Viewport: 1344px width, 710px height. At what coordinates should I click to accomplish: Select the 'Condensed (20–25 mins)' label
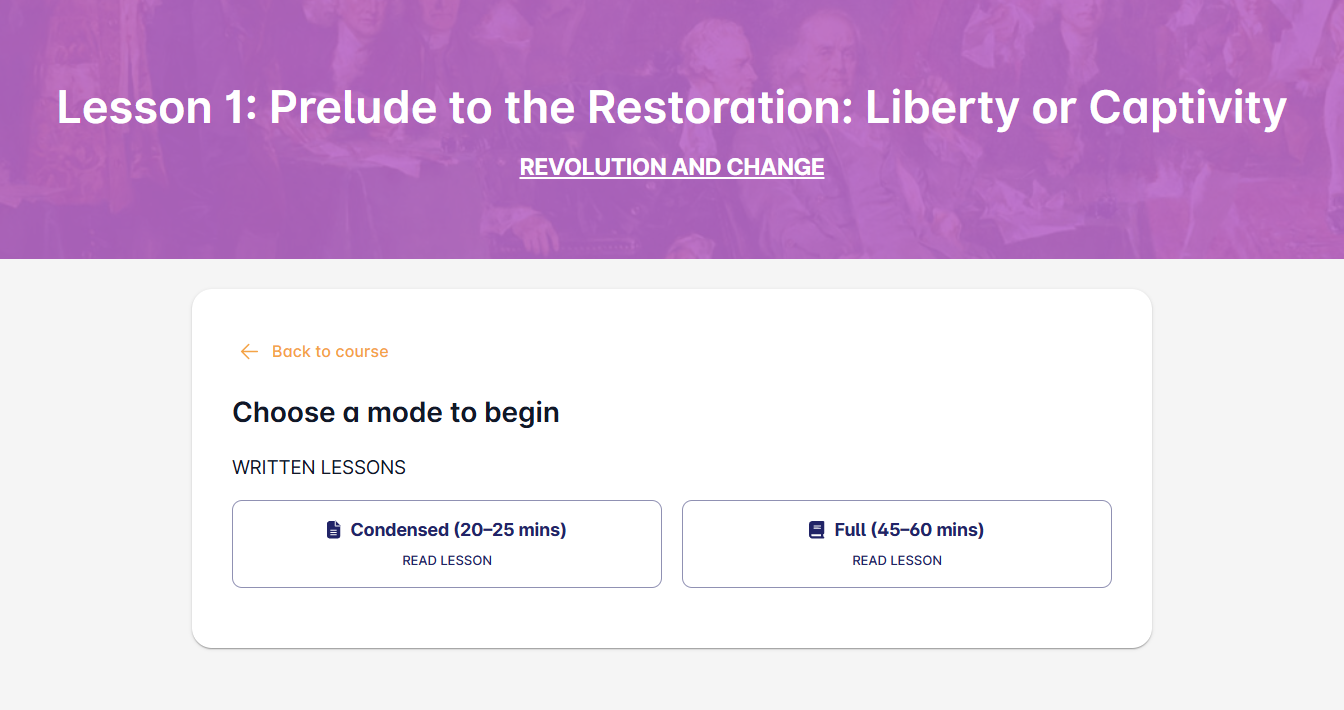pos(458,530)
